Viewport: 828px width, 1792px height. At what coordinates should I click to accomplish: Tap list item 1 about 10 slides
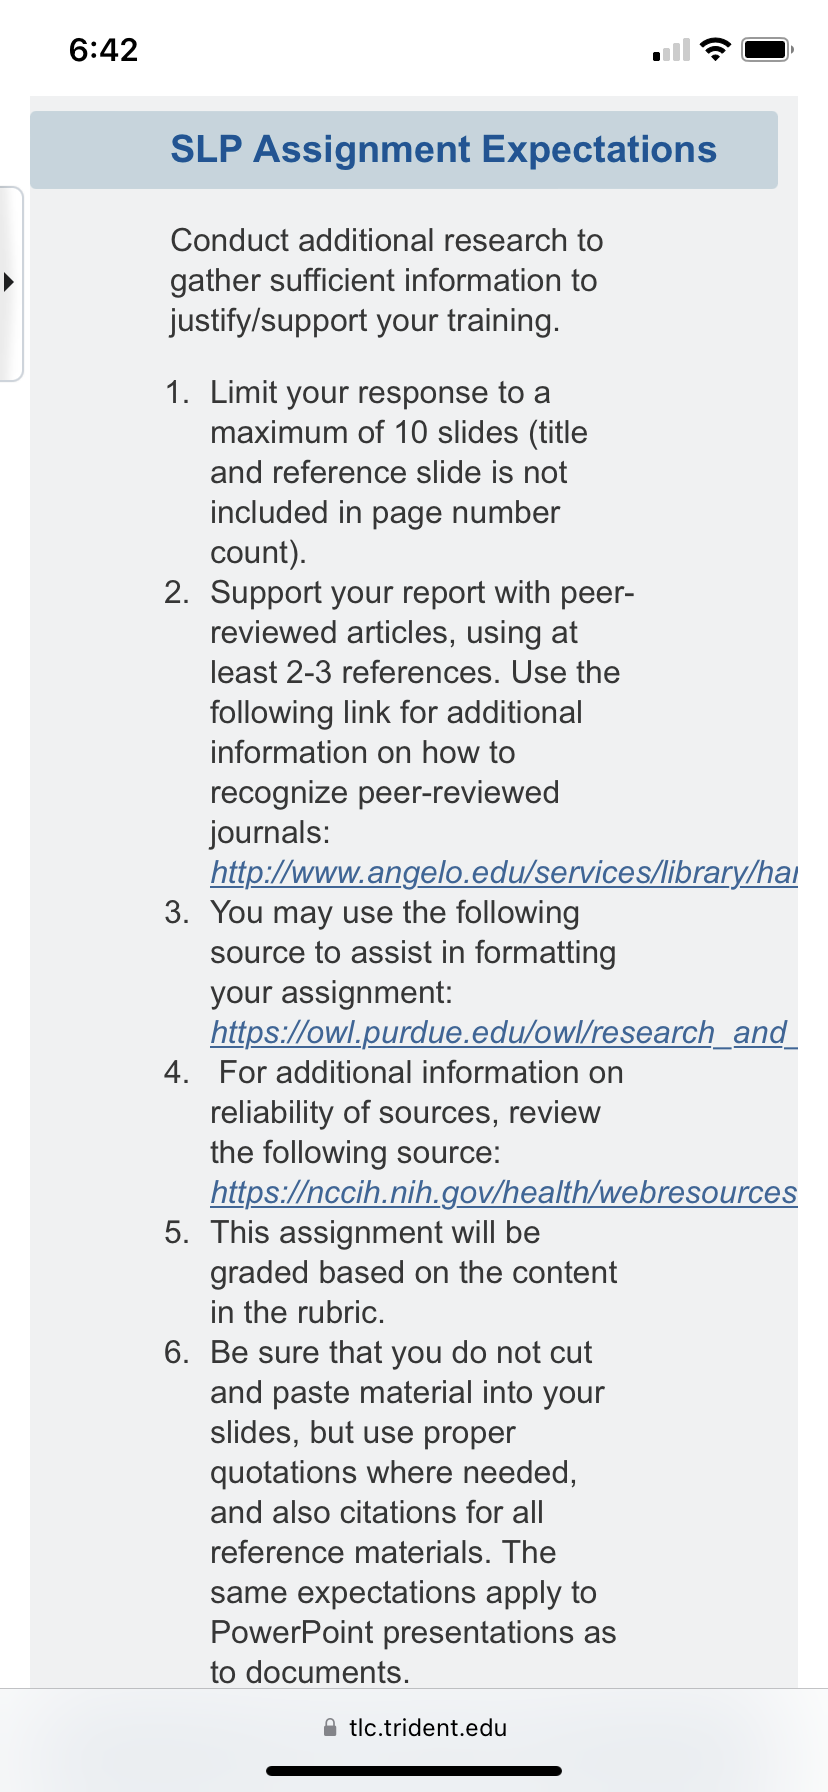click(x=400, y=472)
